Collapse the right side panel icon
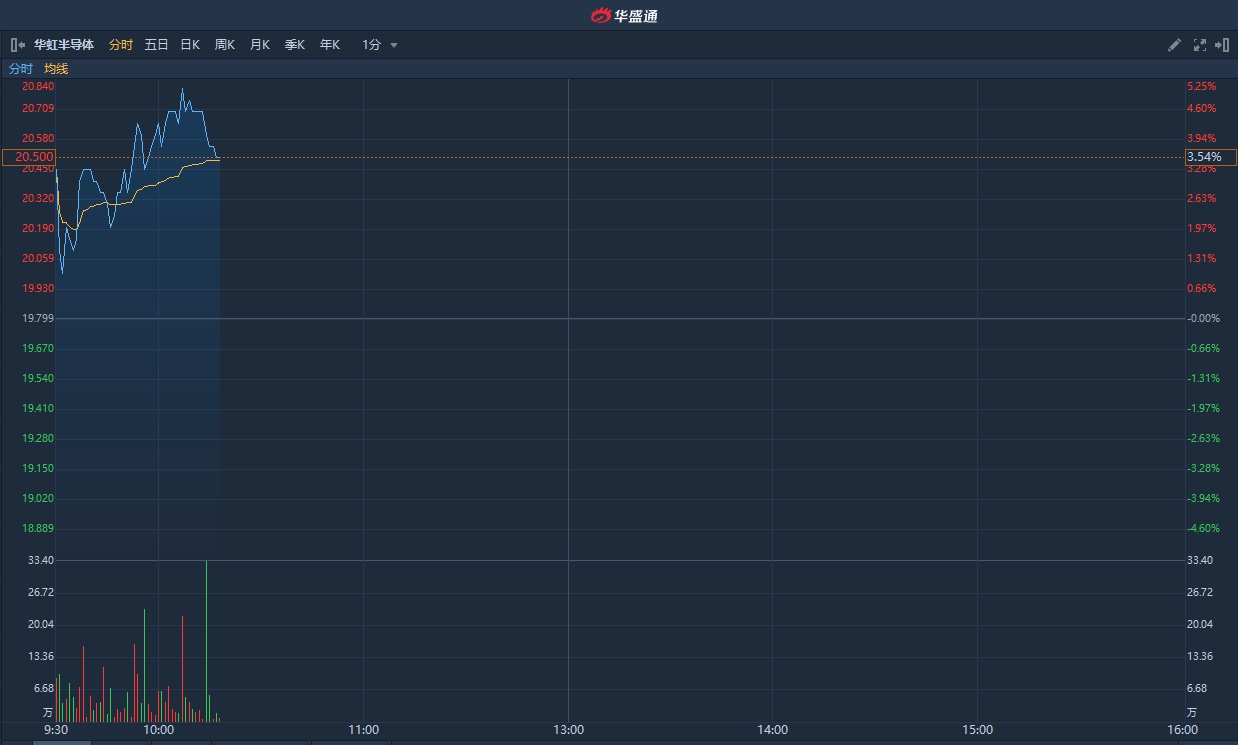The width and height of the screenshot is (1238, 745). coord(1221,45)
